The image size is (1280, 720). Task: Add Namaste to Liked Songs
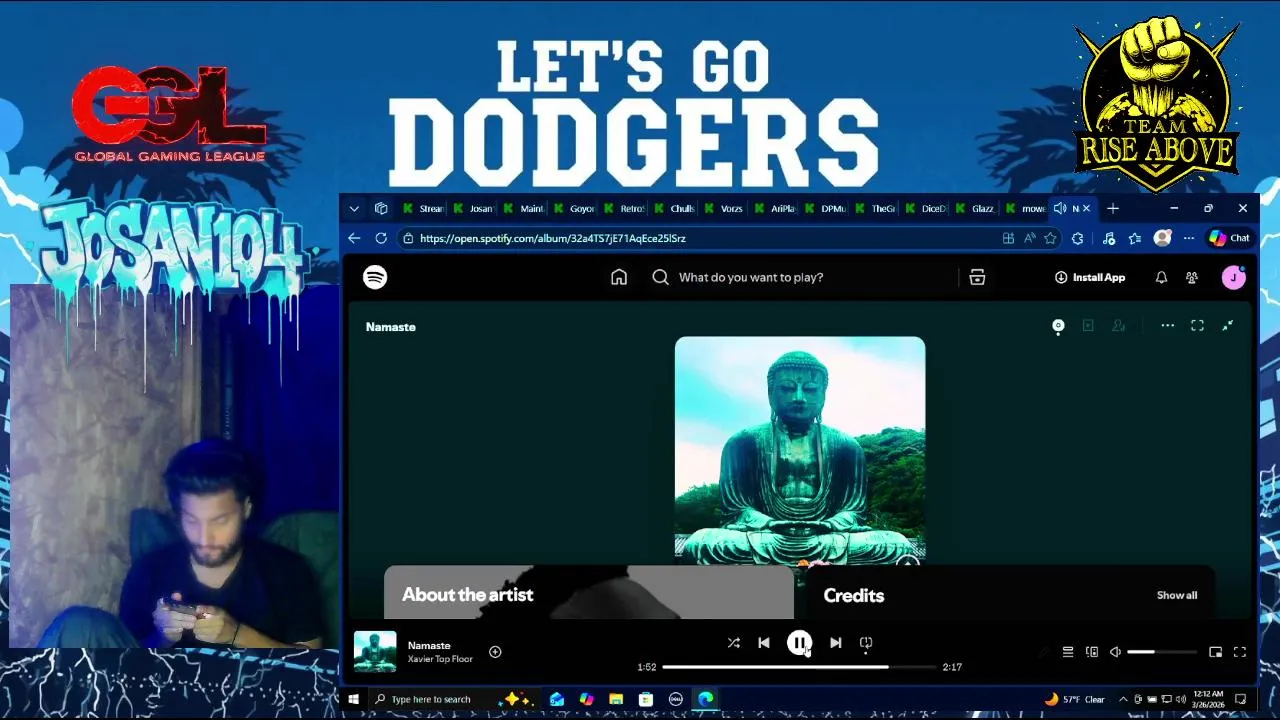(x=495, y=652)
